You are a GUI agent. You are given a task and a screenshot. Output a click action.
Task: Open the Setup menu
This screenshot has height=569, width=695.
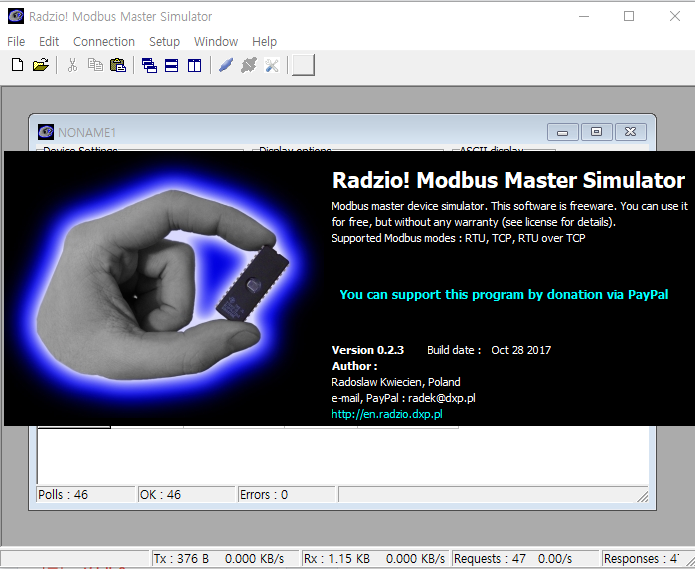click(164, 42)
